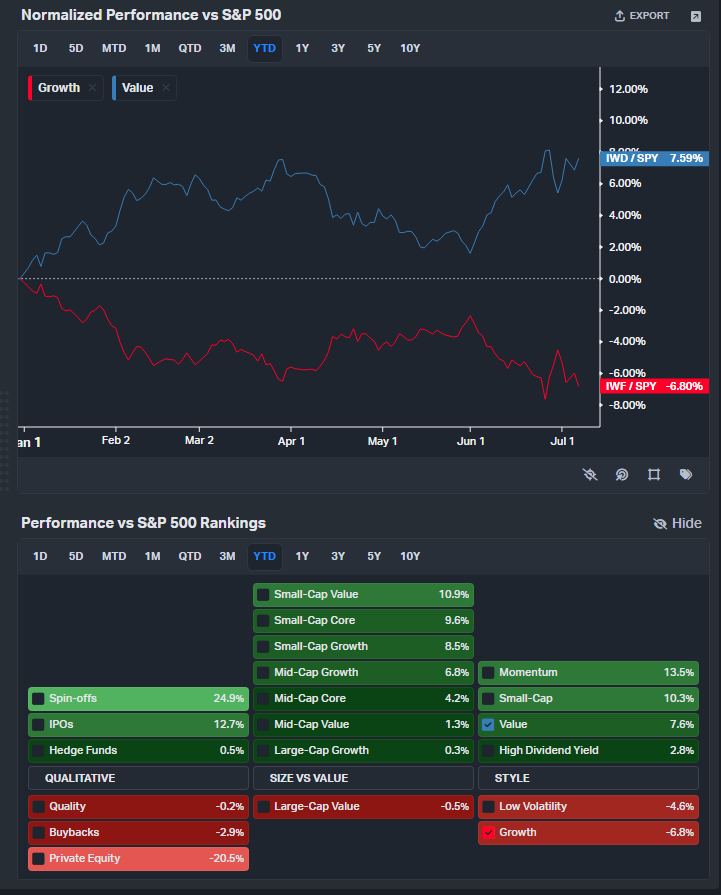Click the IWD / SPY value label
This screenshot has height=895, width=721.
click(654, 158)
